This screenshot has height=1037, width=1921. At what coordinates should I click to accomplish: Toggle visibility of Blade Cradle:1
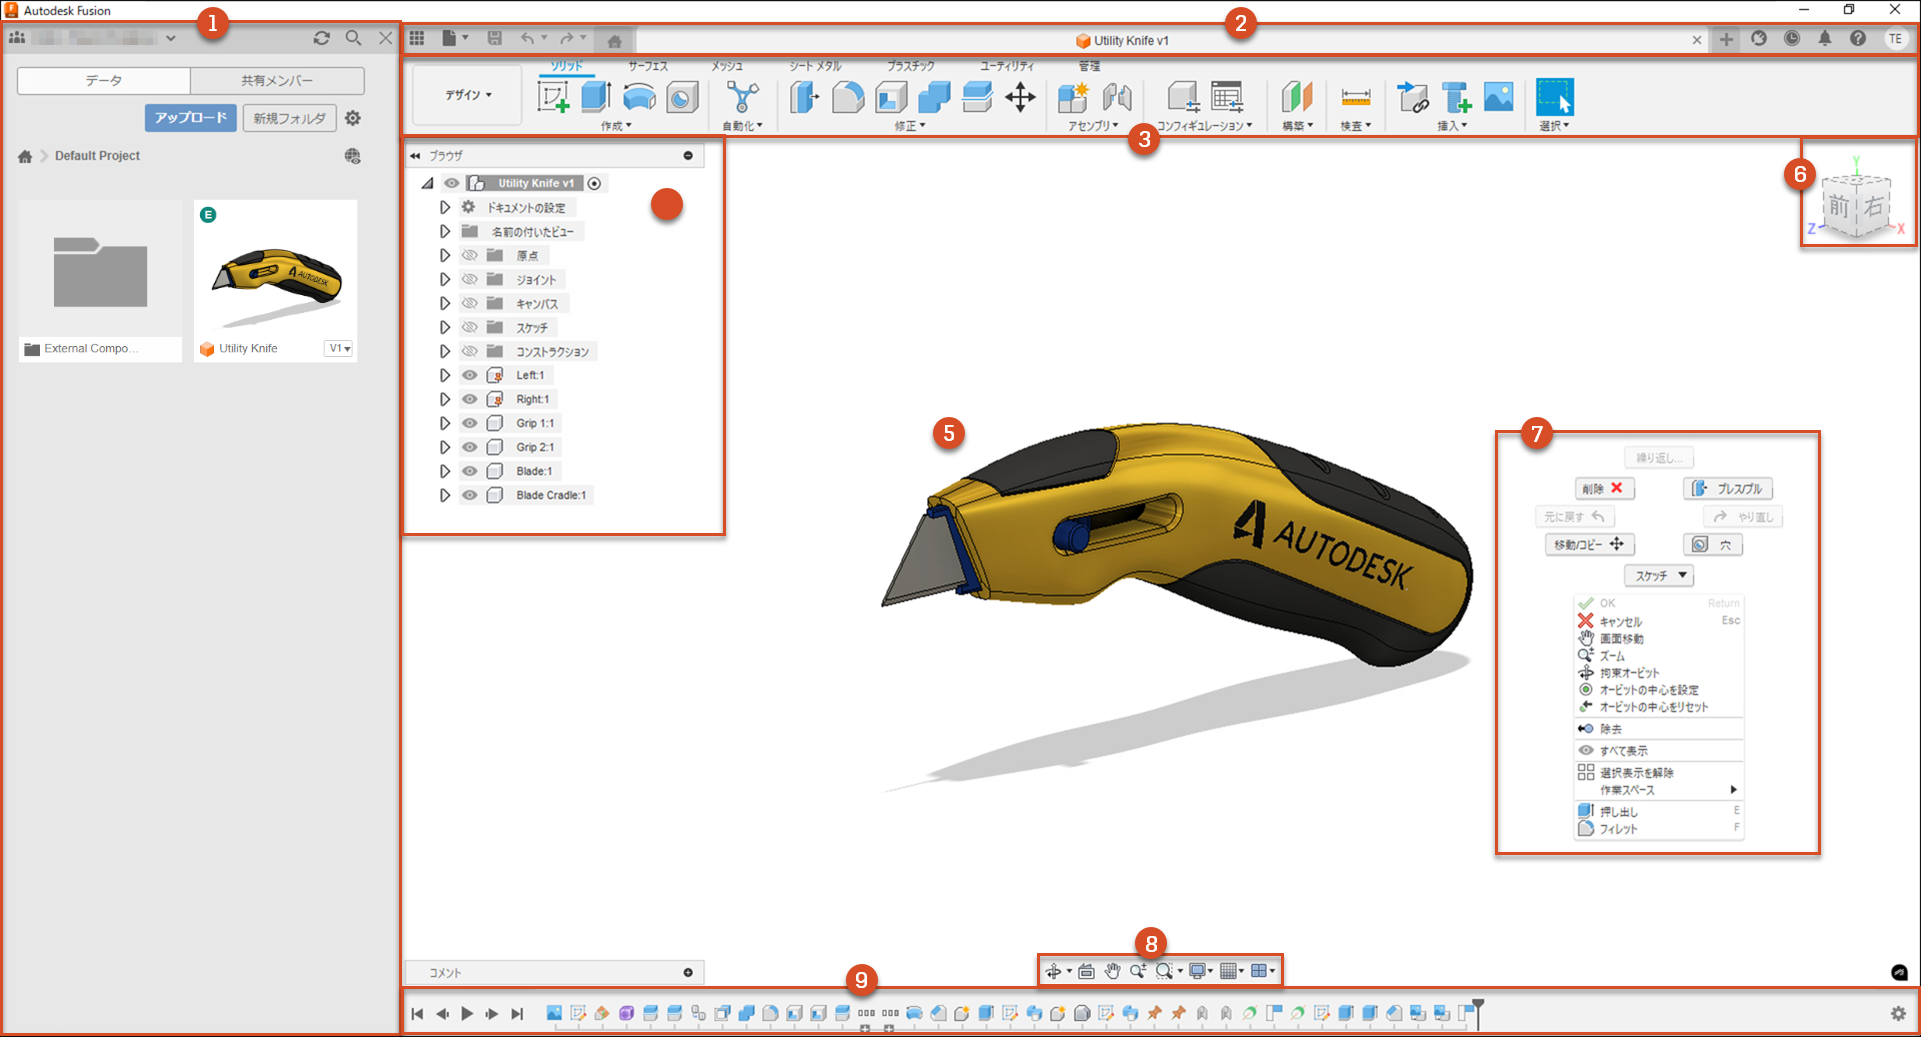469,495
